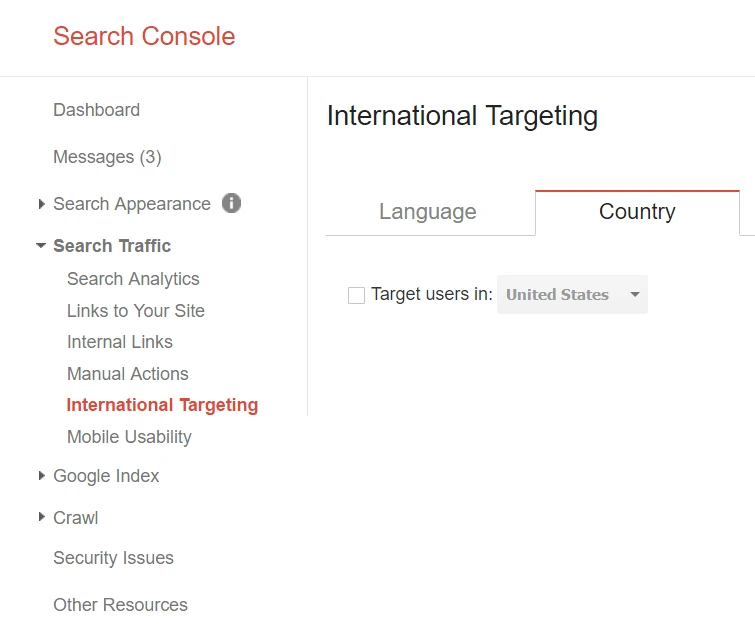Open Other Resources page
Screen dimensions: 755x635
[120, 605]
